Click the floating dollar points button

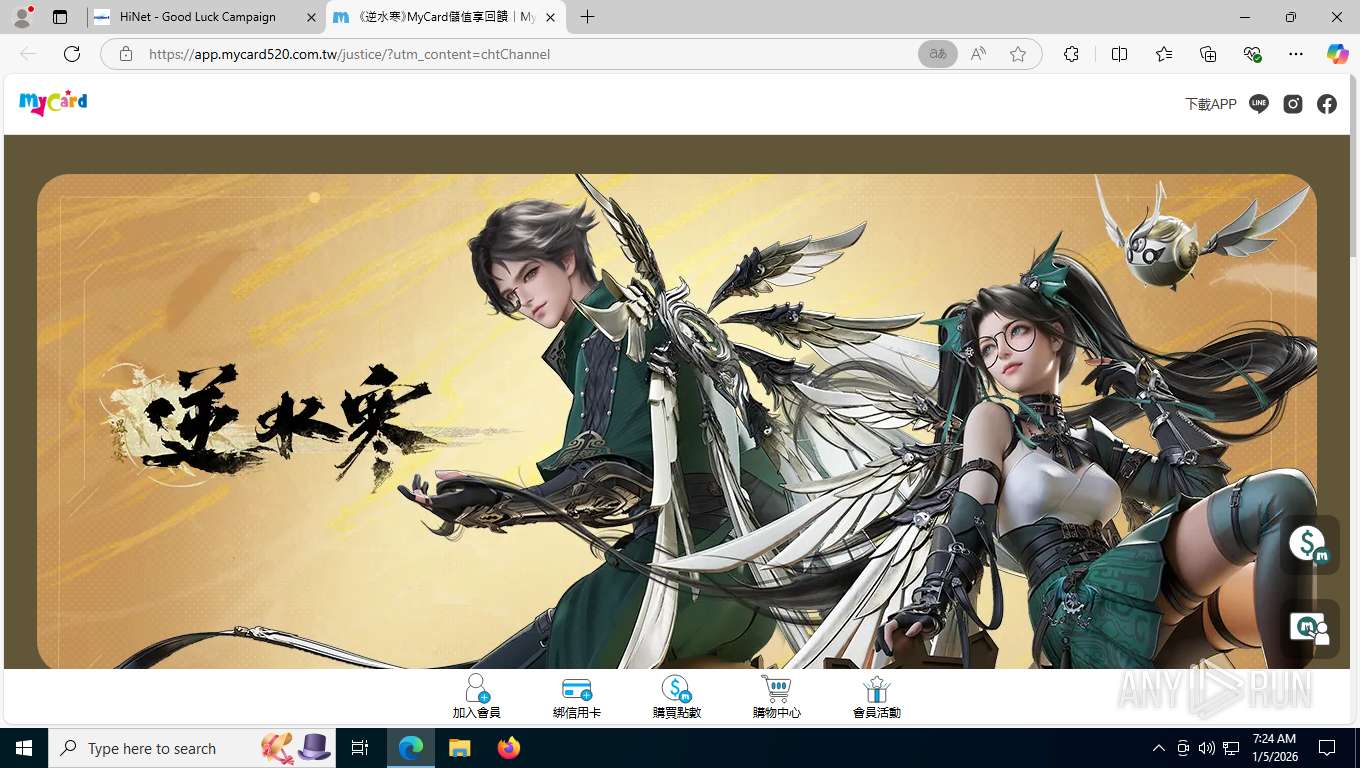1310,545
